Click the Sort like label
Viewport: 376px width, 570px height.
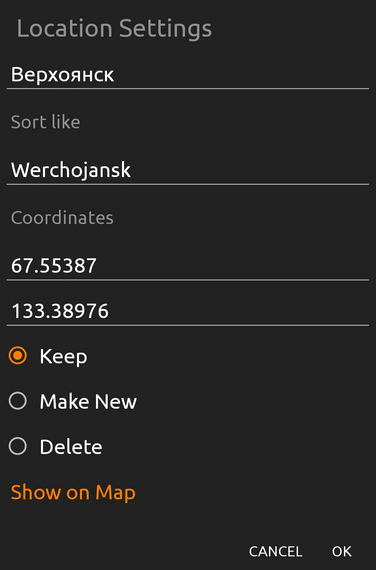[x=45, y=122]
